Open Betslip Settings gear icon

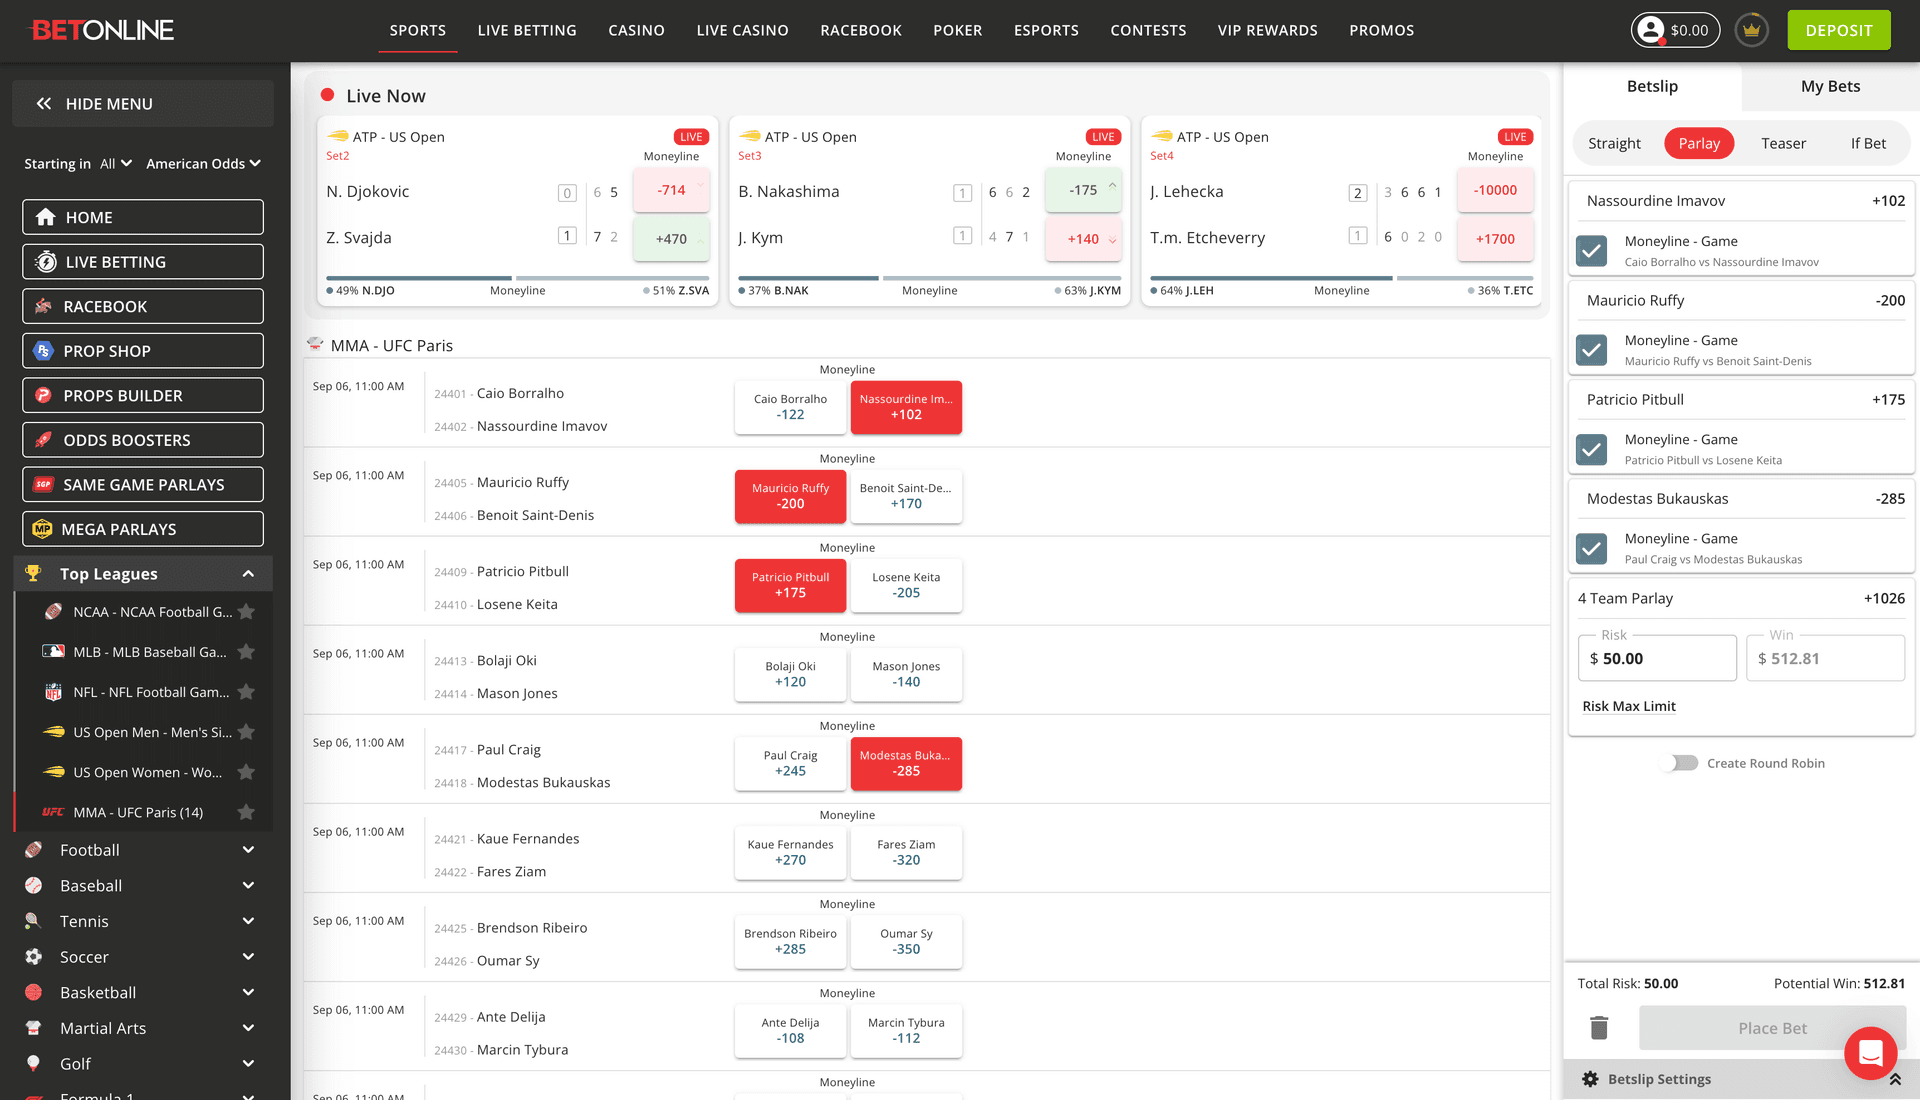pos(1590,1078)
